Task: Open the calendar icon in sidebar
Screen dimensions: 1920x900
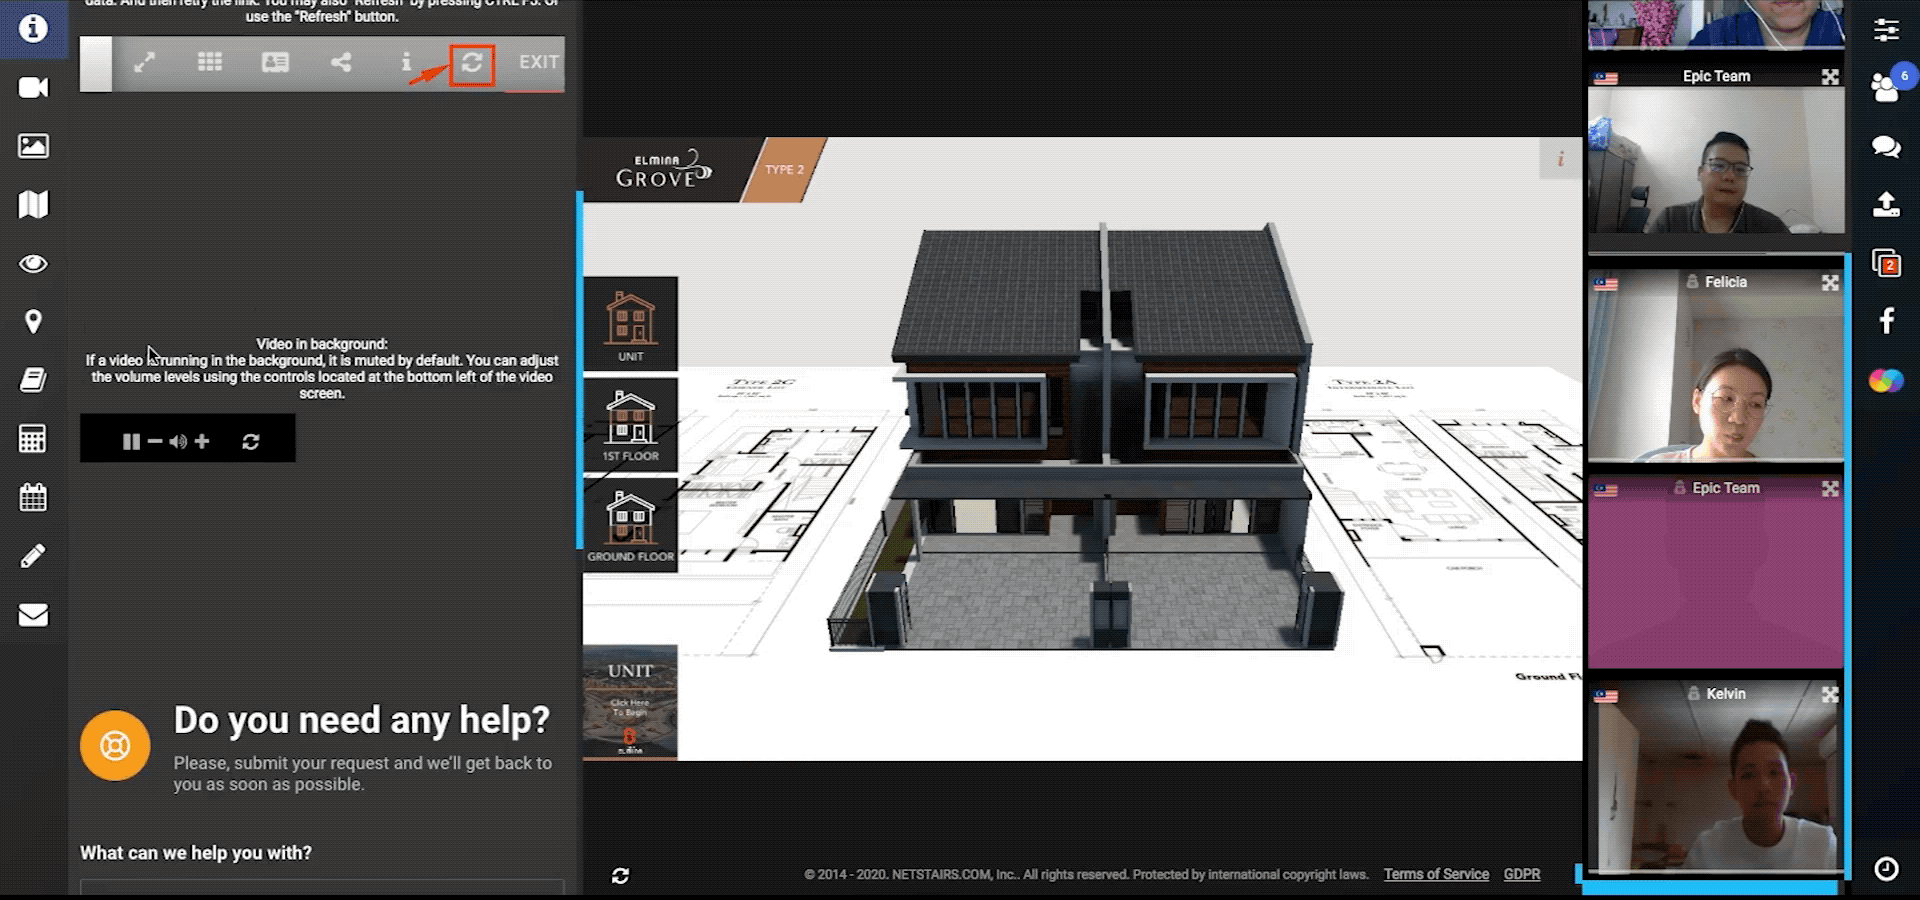Action: click(x=33, y=497)
